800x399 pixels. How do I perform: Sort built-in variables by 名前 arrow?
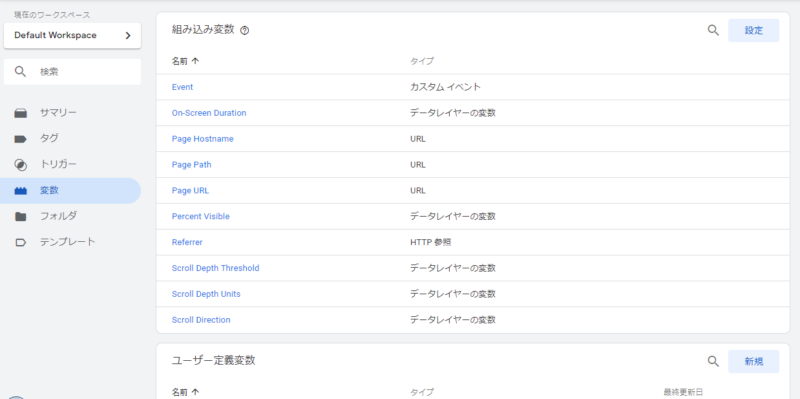195,61
